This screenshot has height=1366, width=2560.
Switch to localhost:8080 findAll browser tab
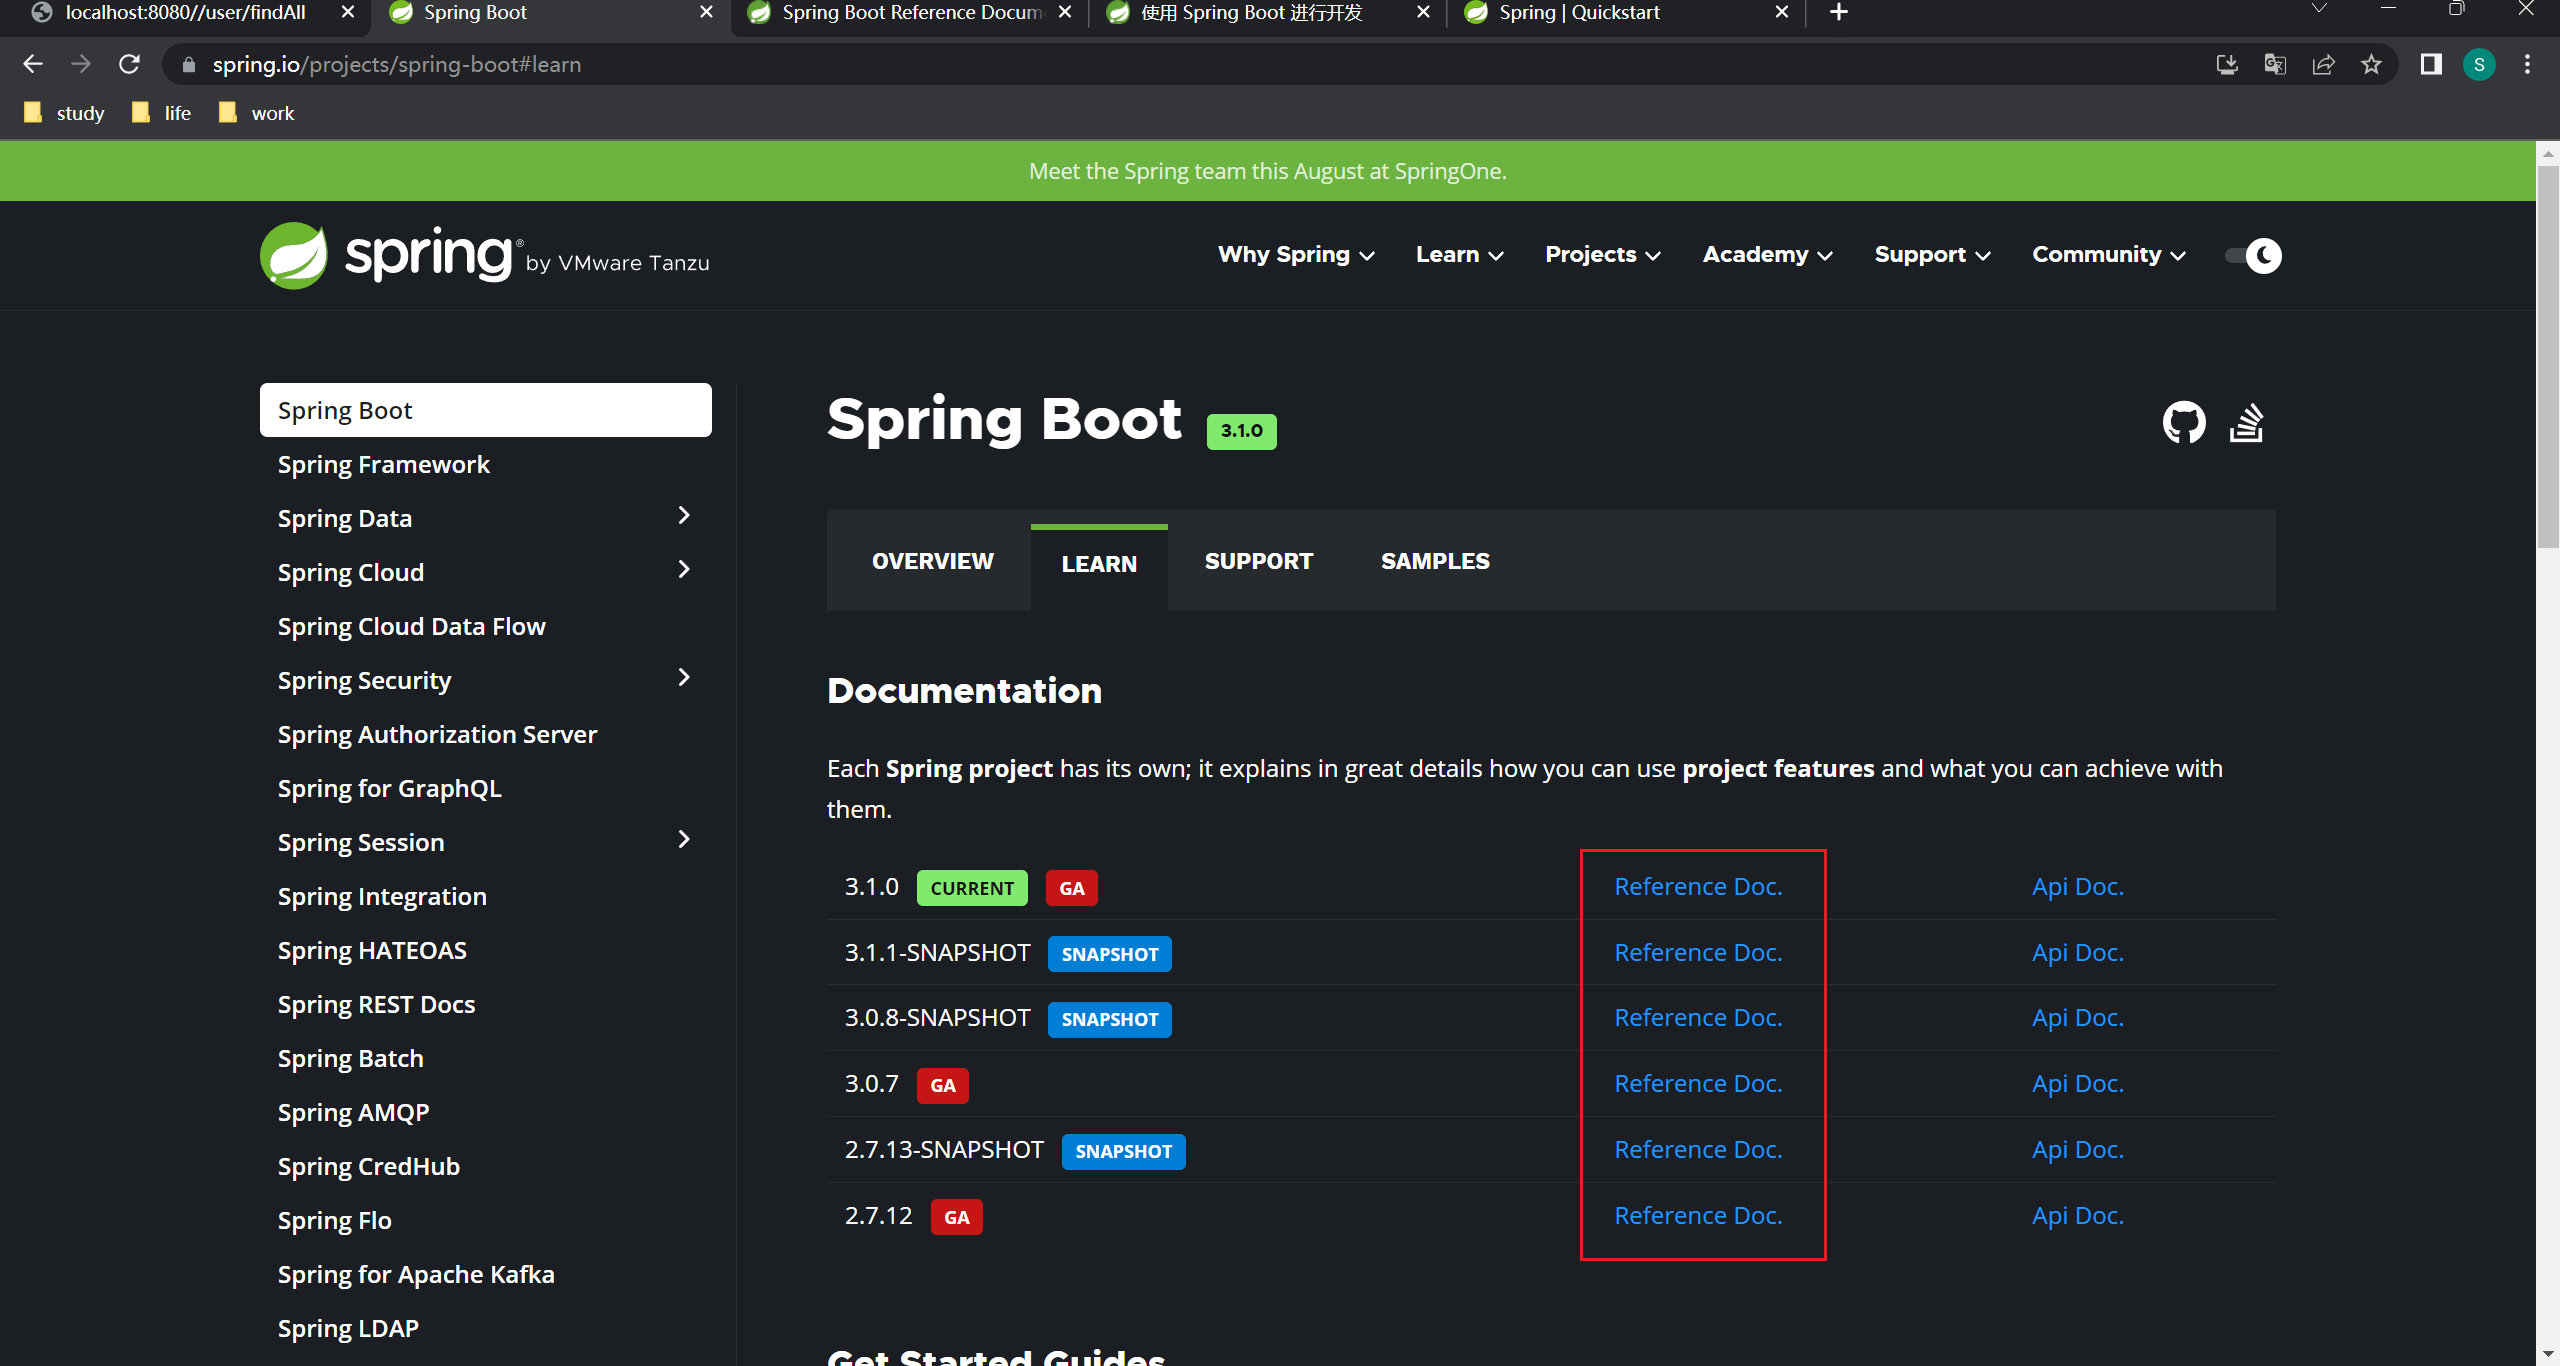185,13
